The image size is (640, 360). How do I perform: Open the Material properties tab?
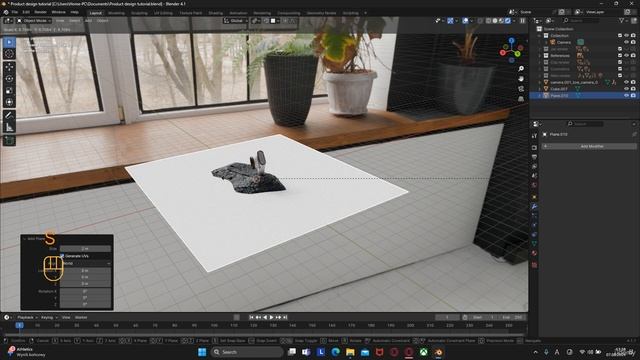pos(534,253)
